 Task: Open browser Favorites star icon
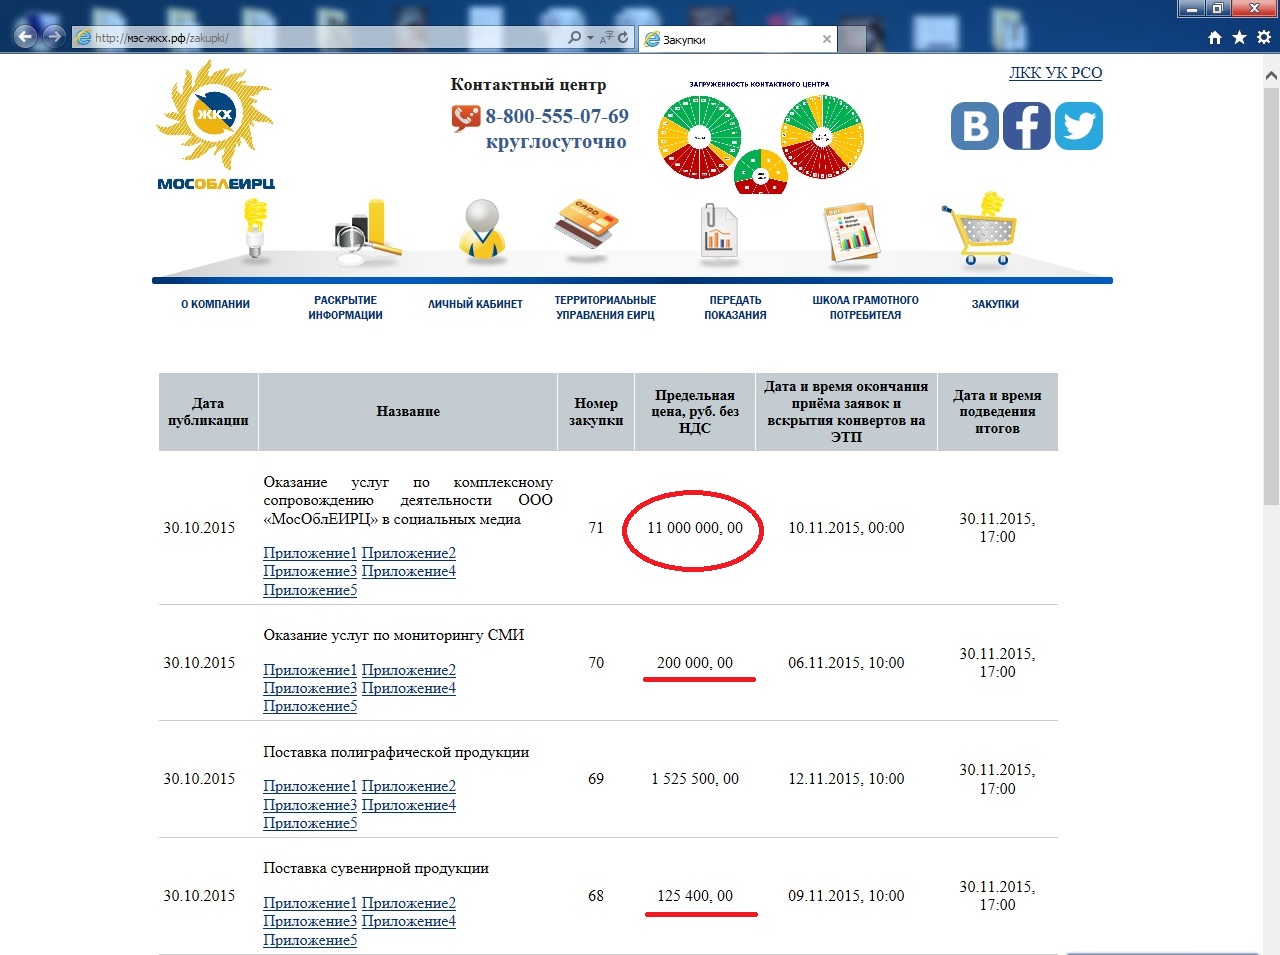coord(1239,38)
